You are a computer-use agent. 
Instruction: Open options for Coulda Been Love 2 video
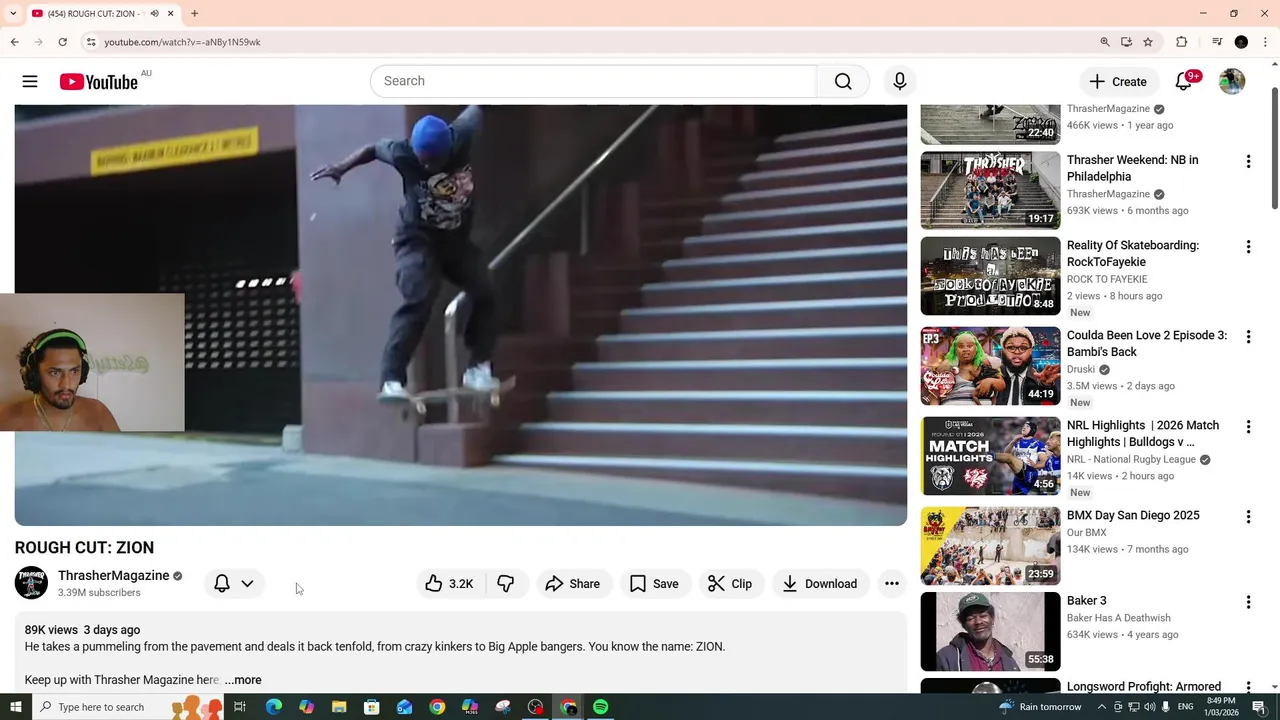1248,337
